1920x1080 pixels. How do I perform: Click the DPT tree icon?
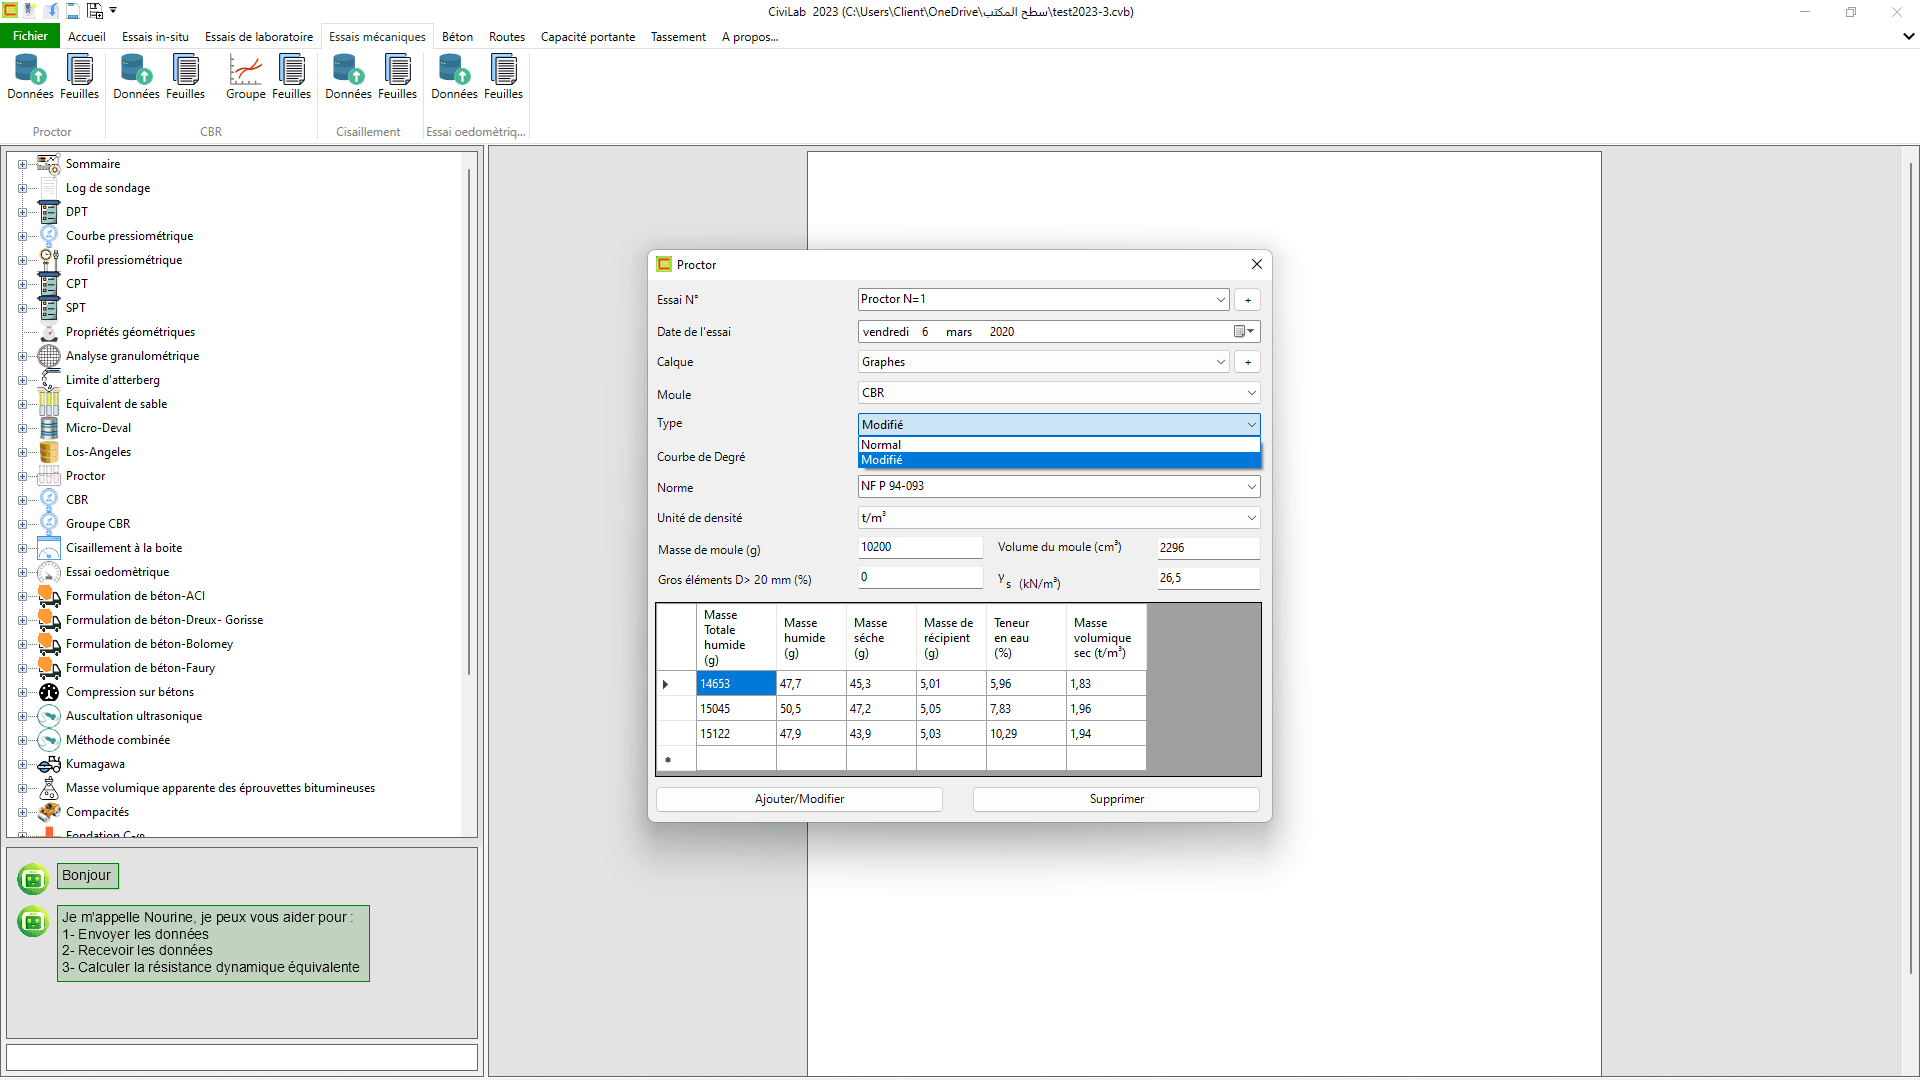[x=49, y=212]
